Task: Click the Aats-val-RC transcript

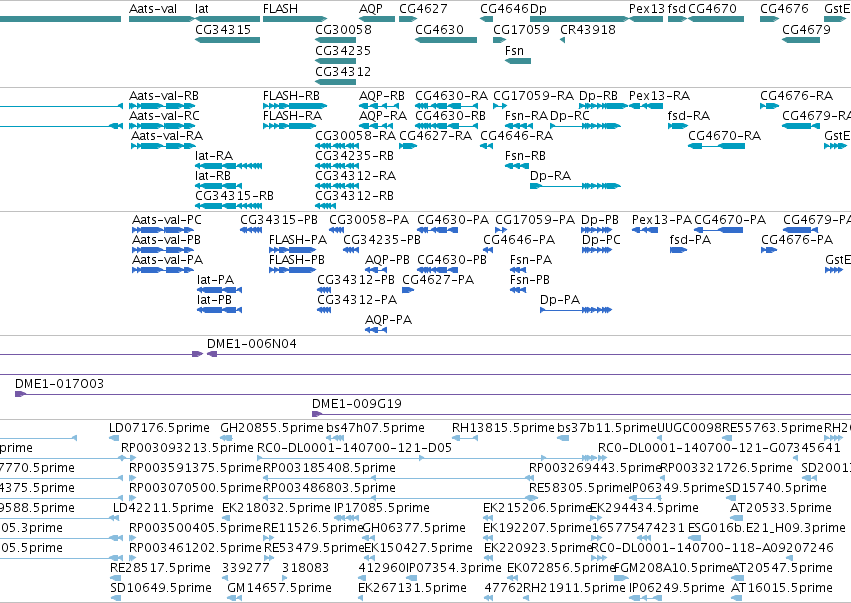Action: coord(161,126)
